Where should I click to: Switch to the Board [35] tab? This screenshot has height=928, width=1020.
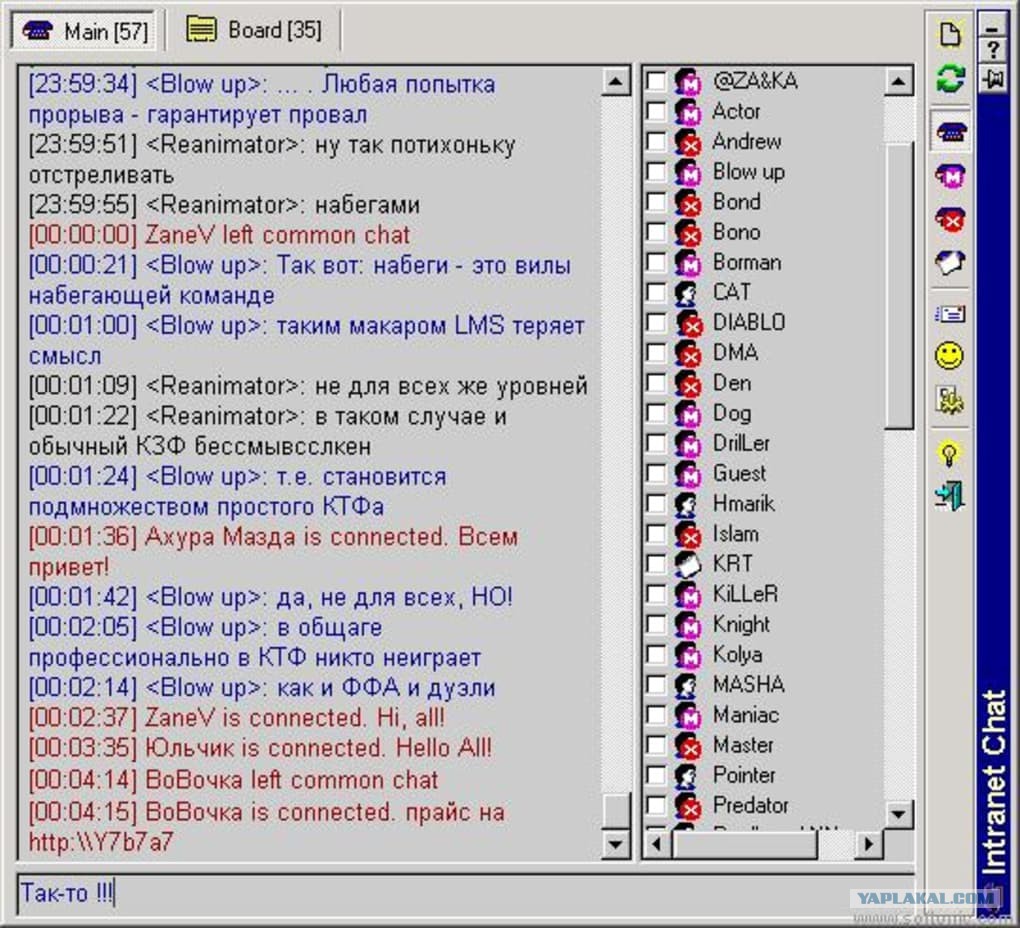click(x=254, y=30)
